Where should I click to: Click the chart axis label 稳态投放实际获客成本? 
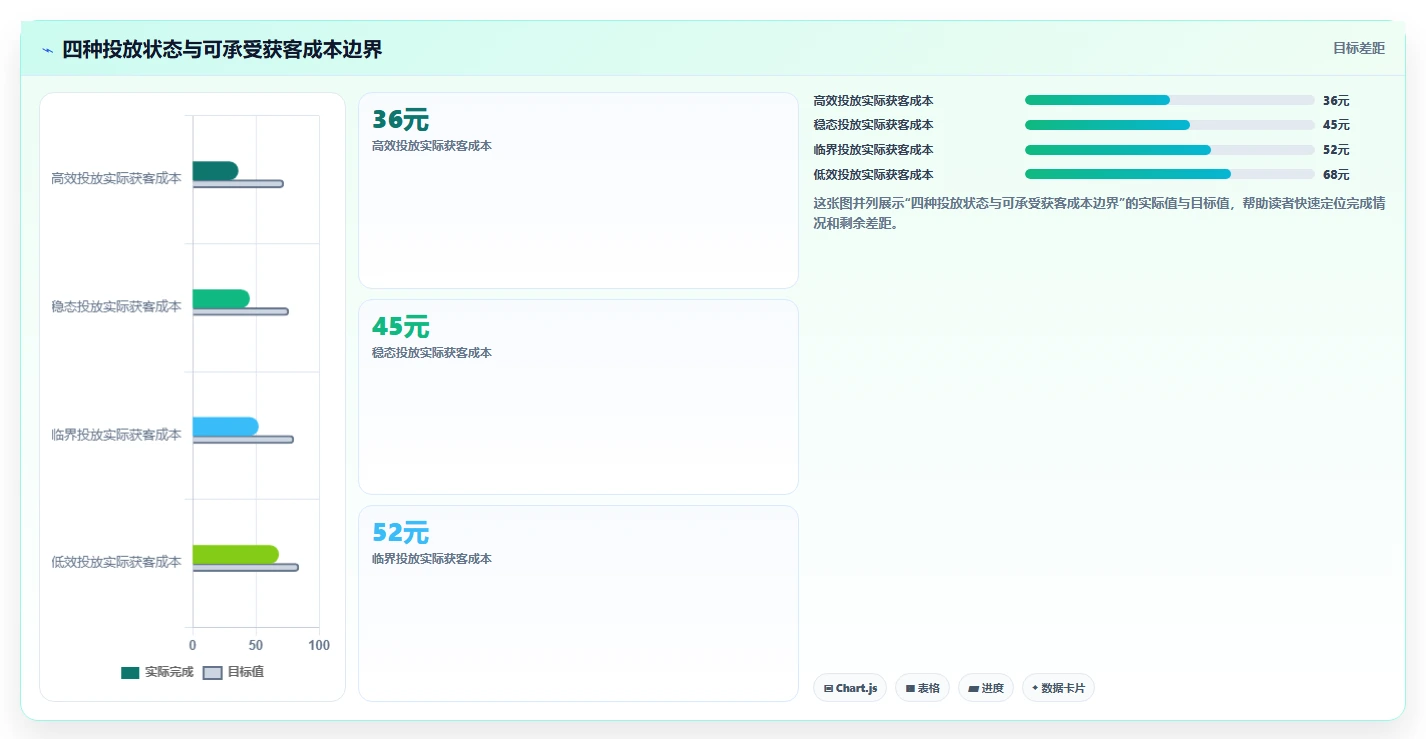tap(116, 307)
